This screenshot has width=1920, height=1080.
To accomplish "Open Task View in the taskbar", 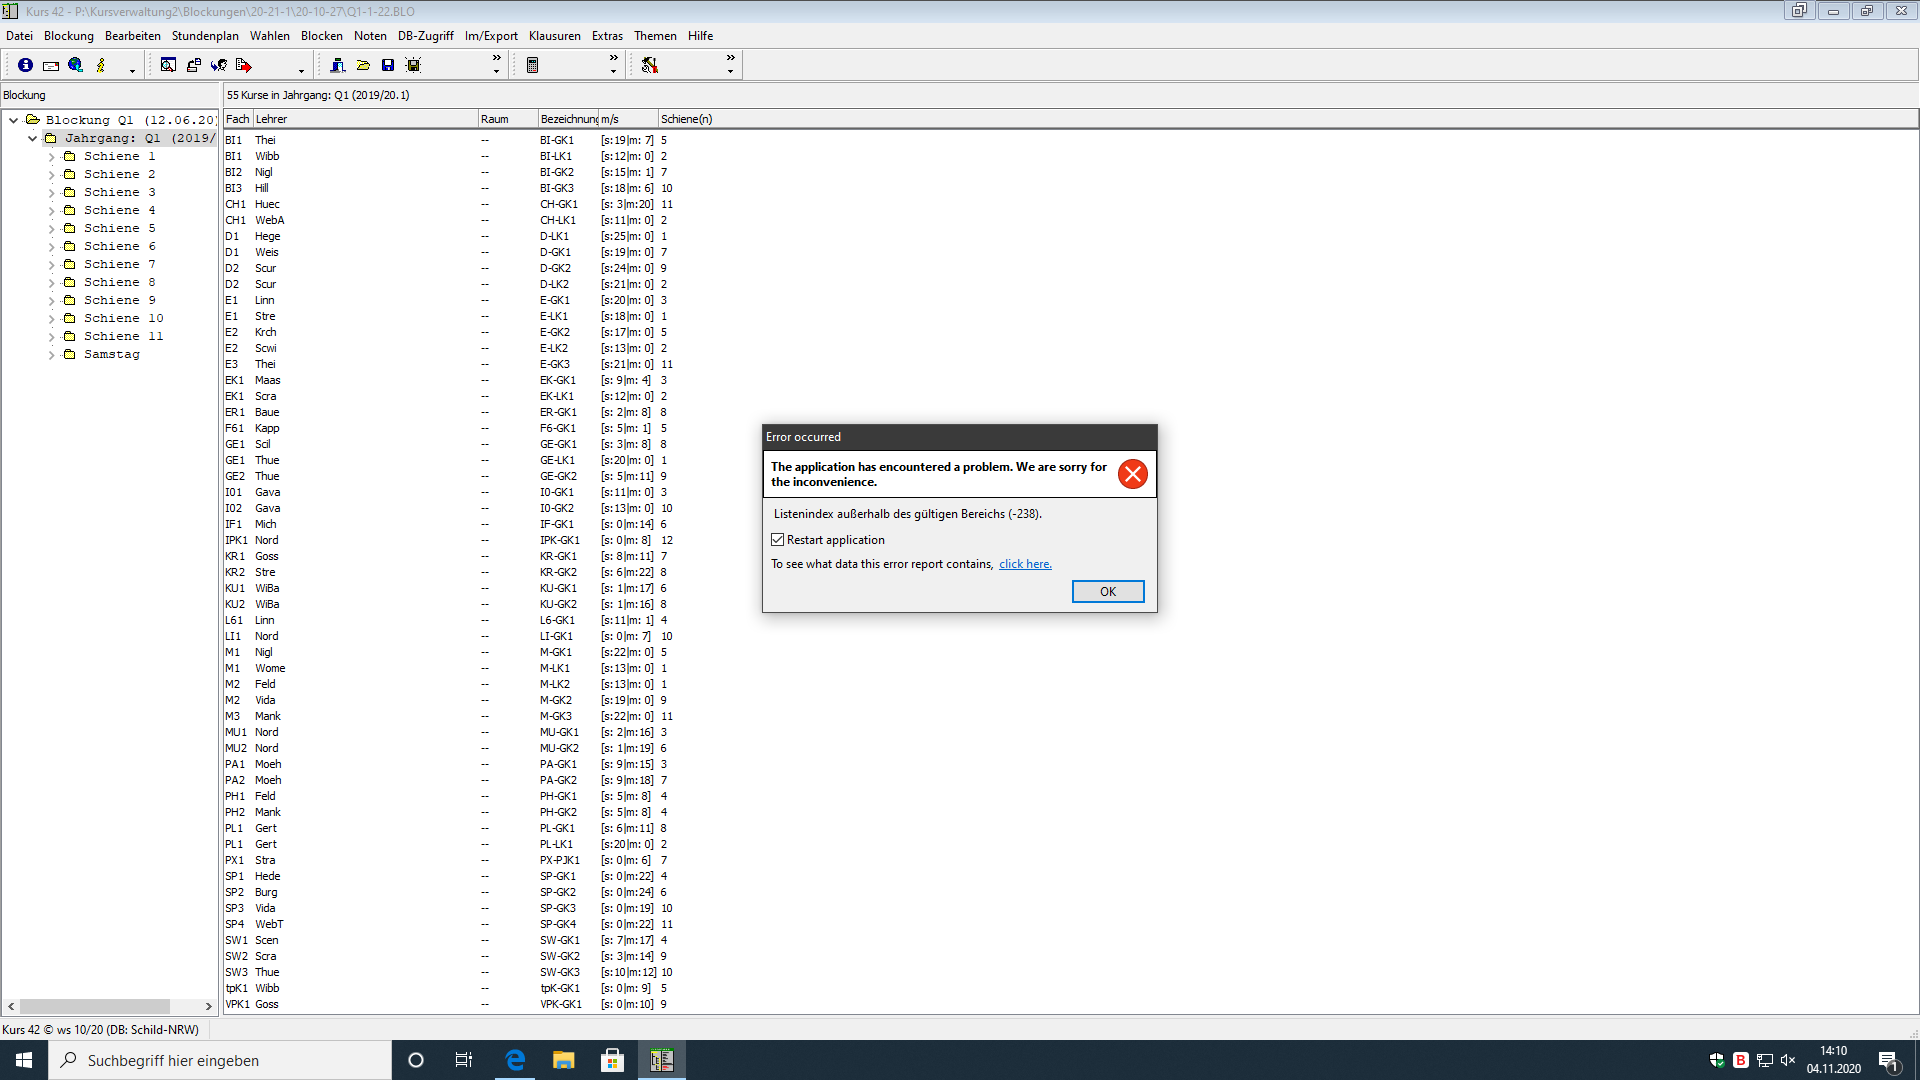I will click(464, 1060).
